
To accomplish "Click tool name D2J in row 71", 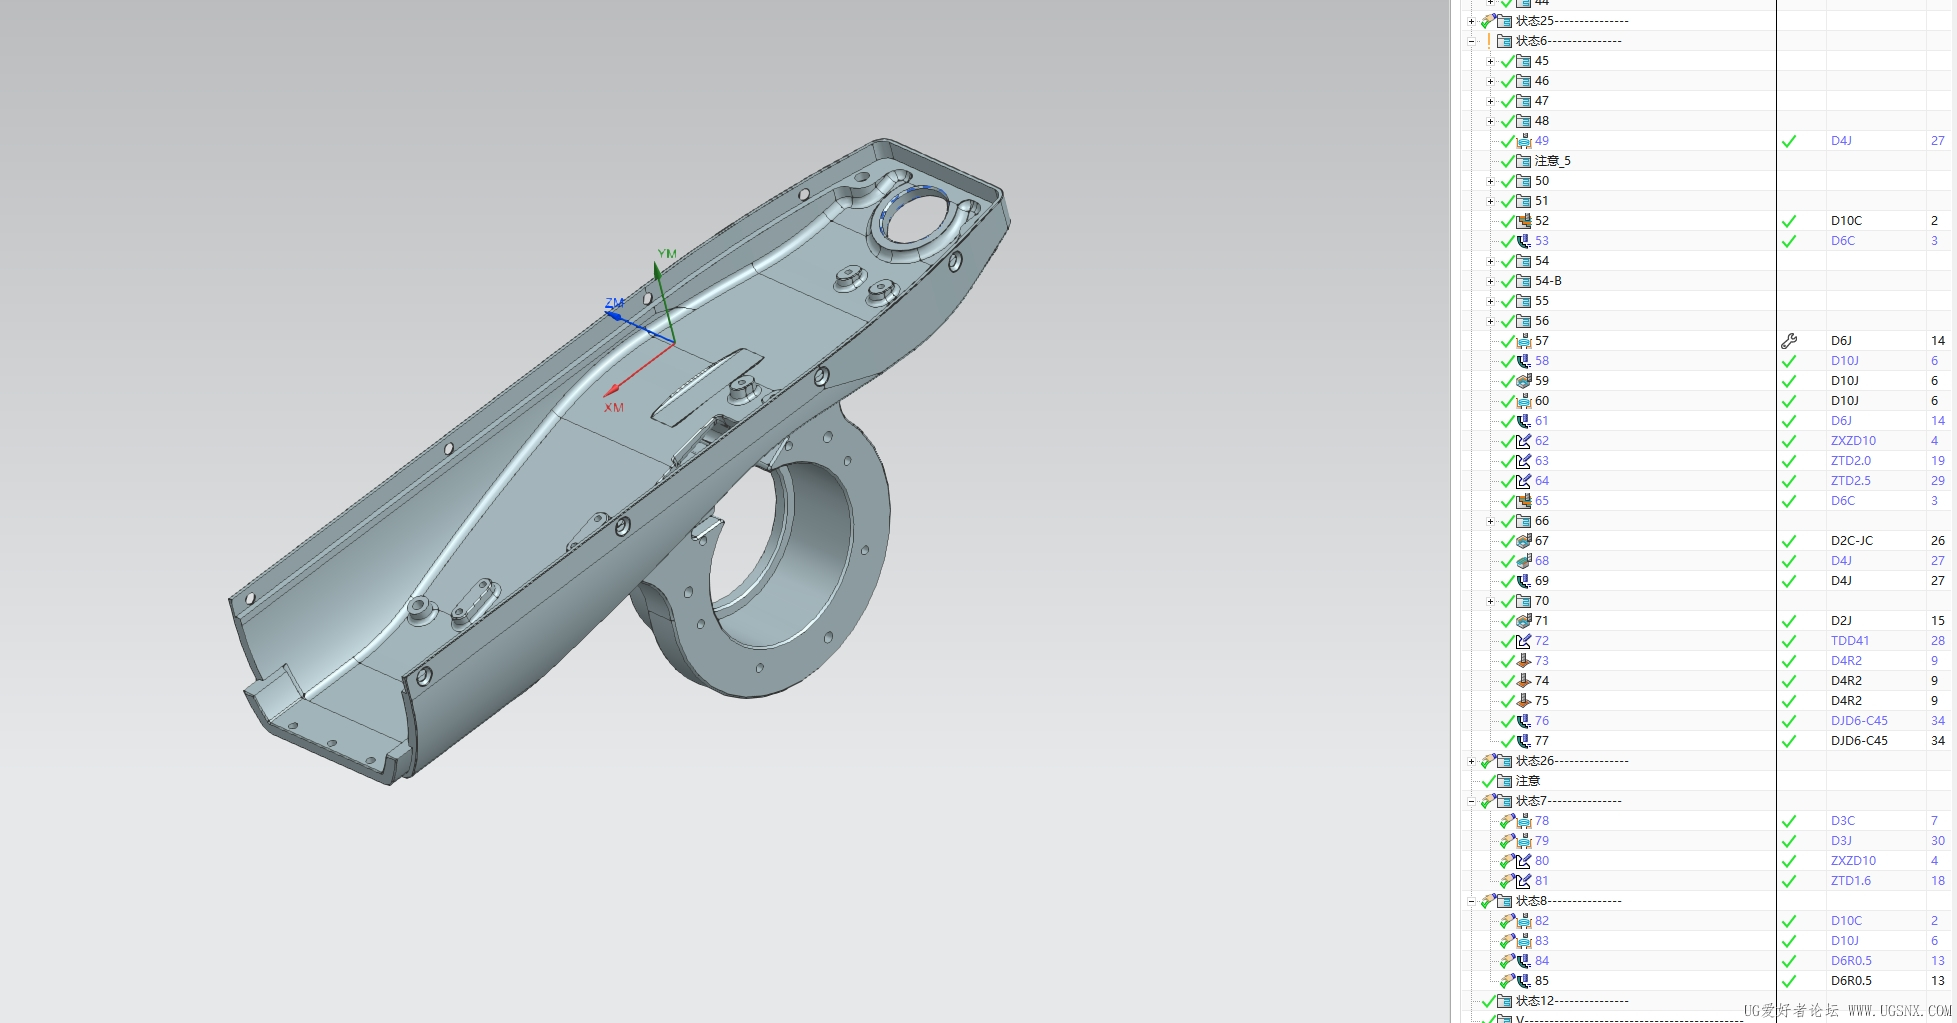I will click(x=1841, y=621).
